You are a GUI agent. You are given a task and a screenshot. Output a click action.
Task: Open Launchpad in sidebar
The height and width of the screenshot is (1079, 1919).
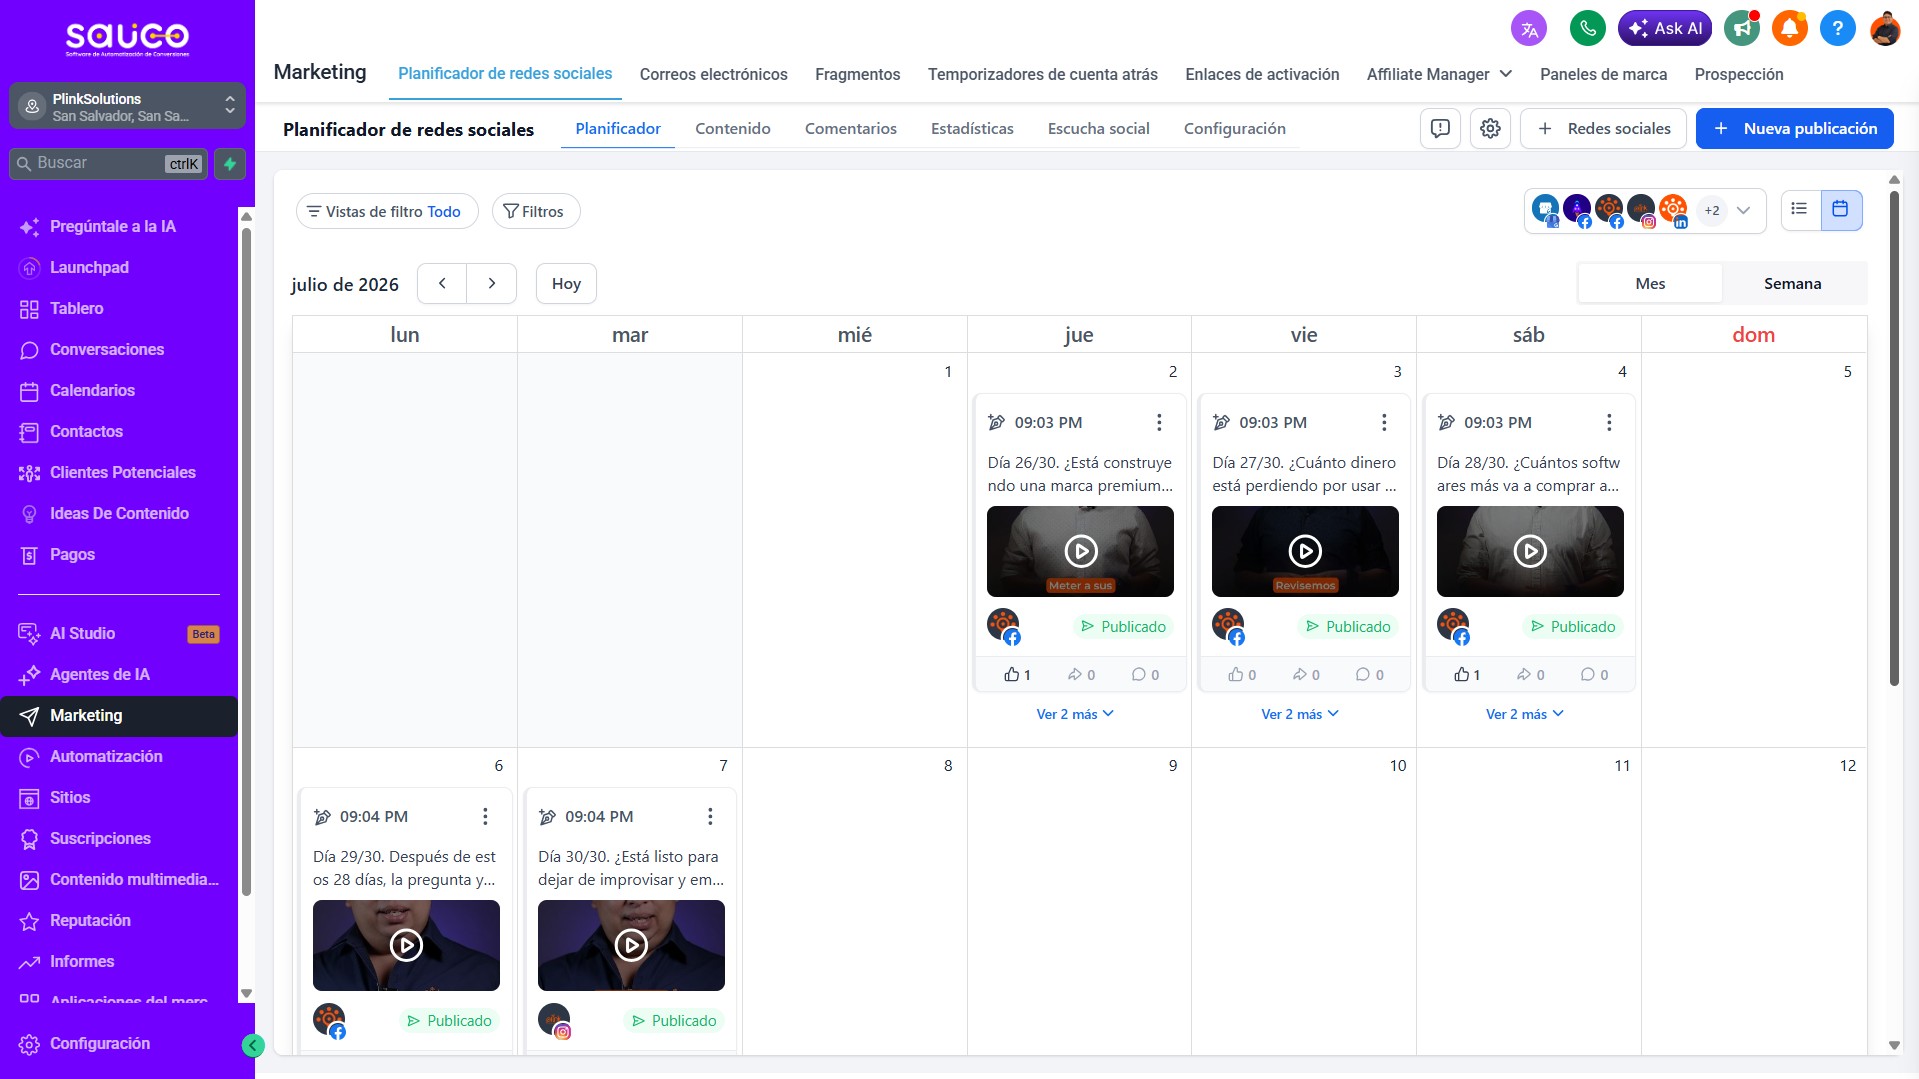pyautogui.click(x=89, y=268)
